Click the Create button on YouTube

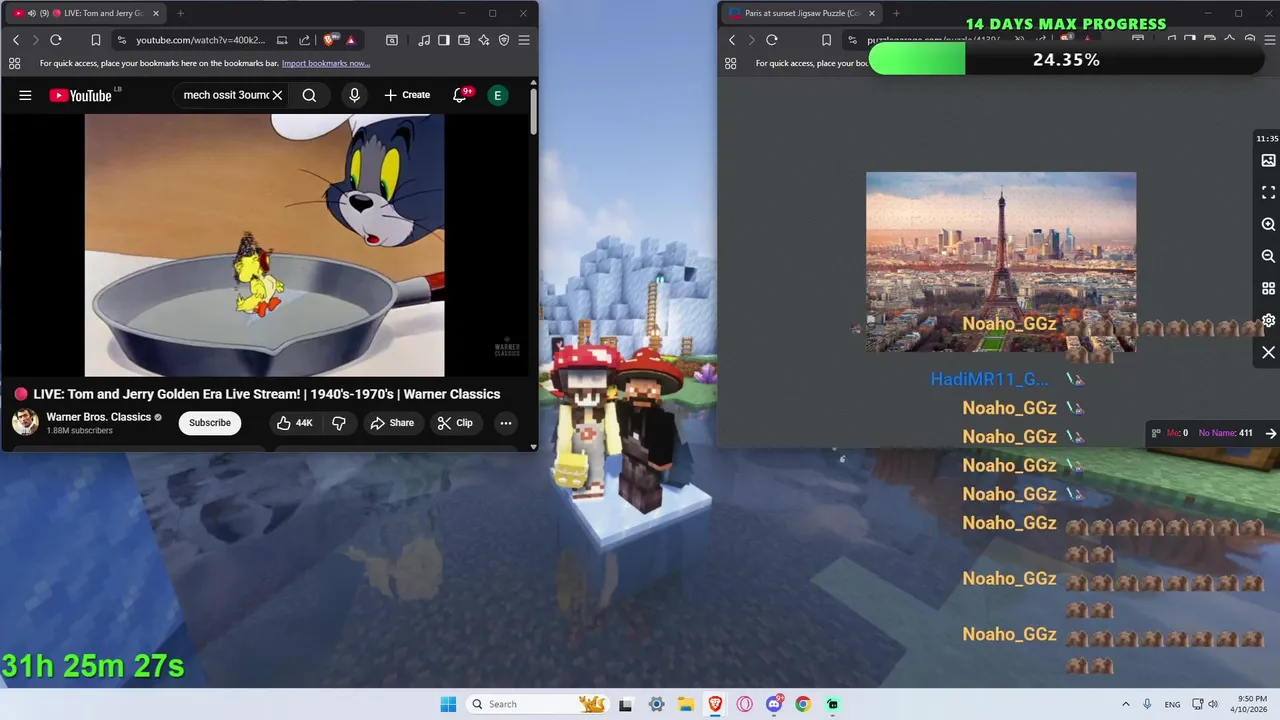(407, 95)
